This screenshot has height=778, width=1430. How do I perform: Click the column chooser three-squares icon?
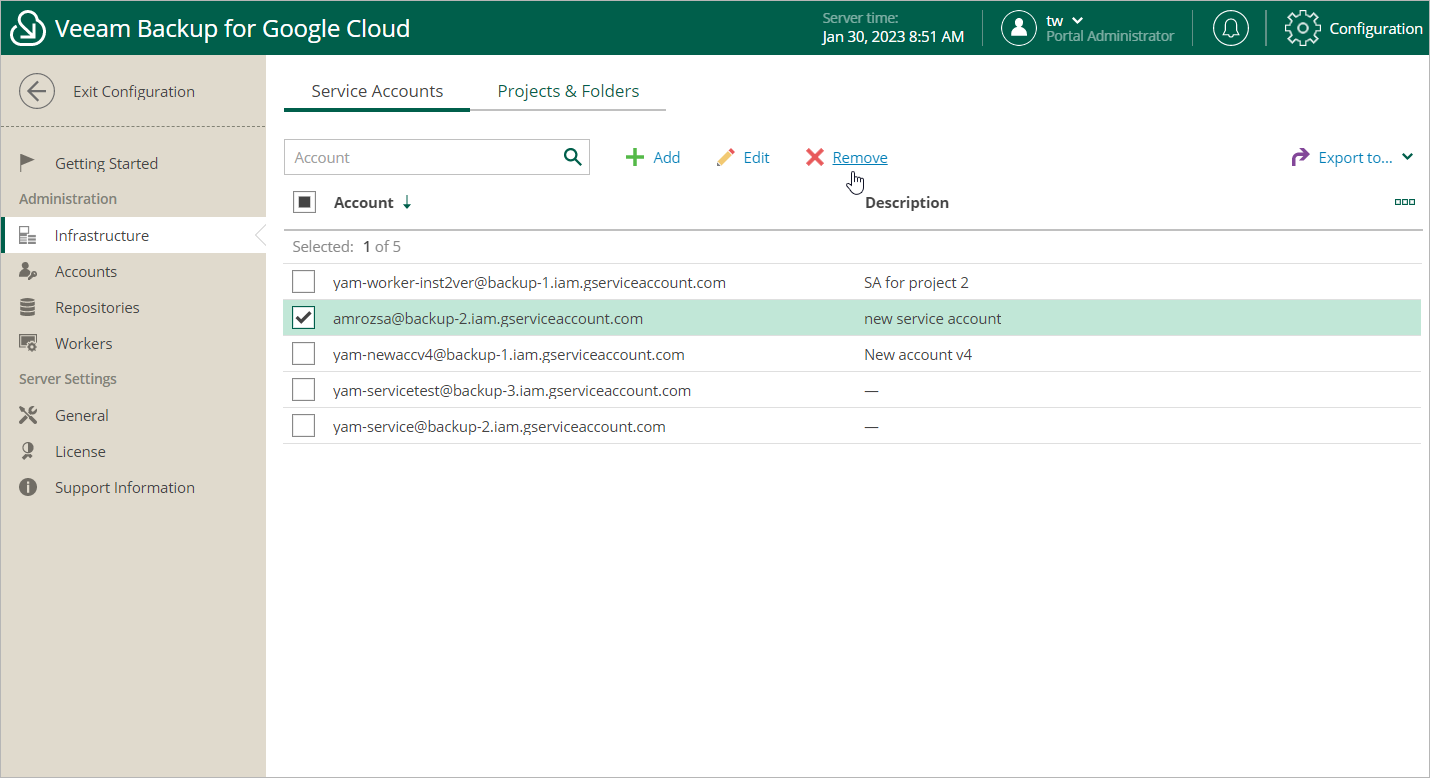point(1404,202)
